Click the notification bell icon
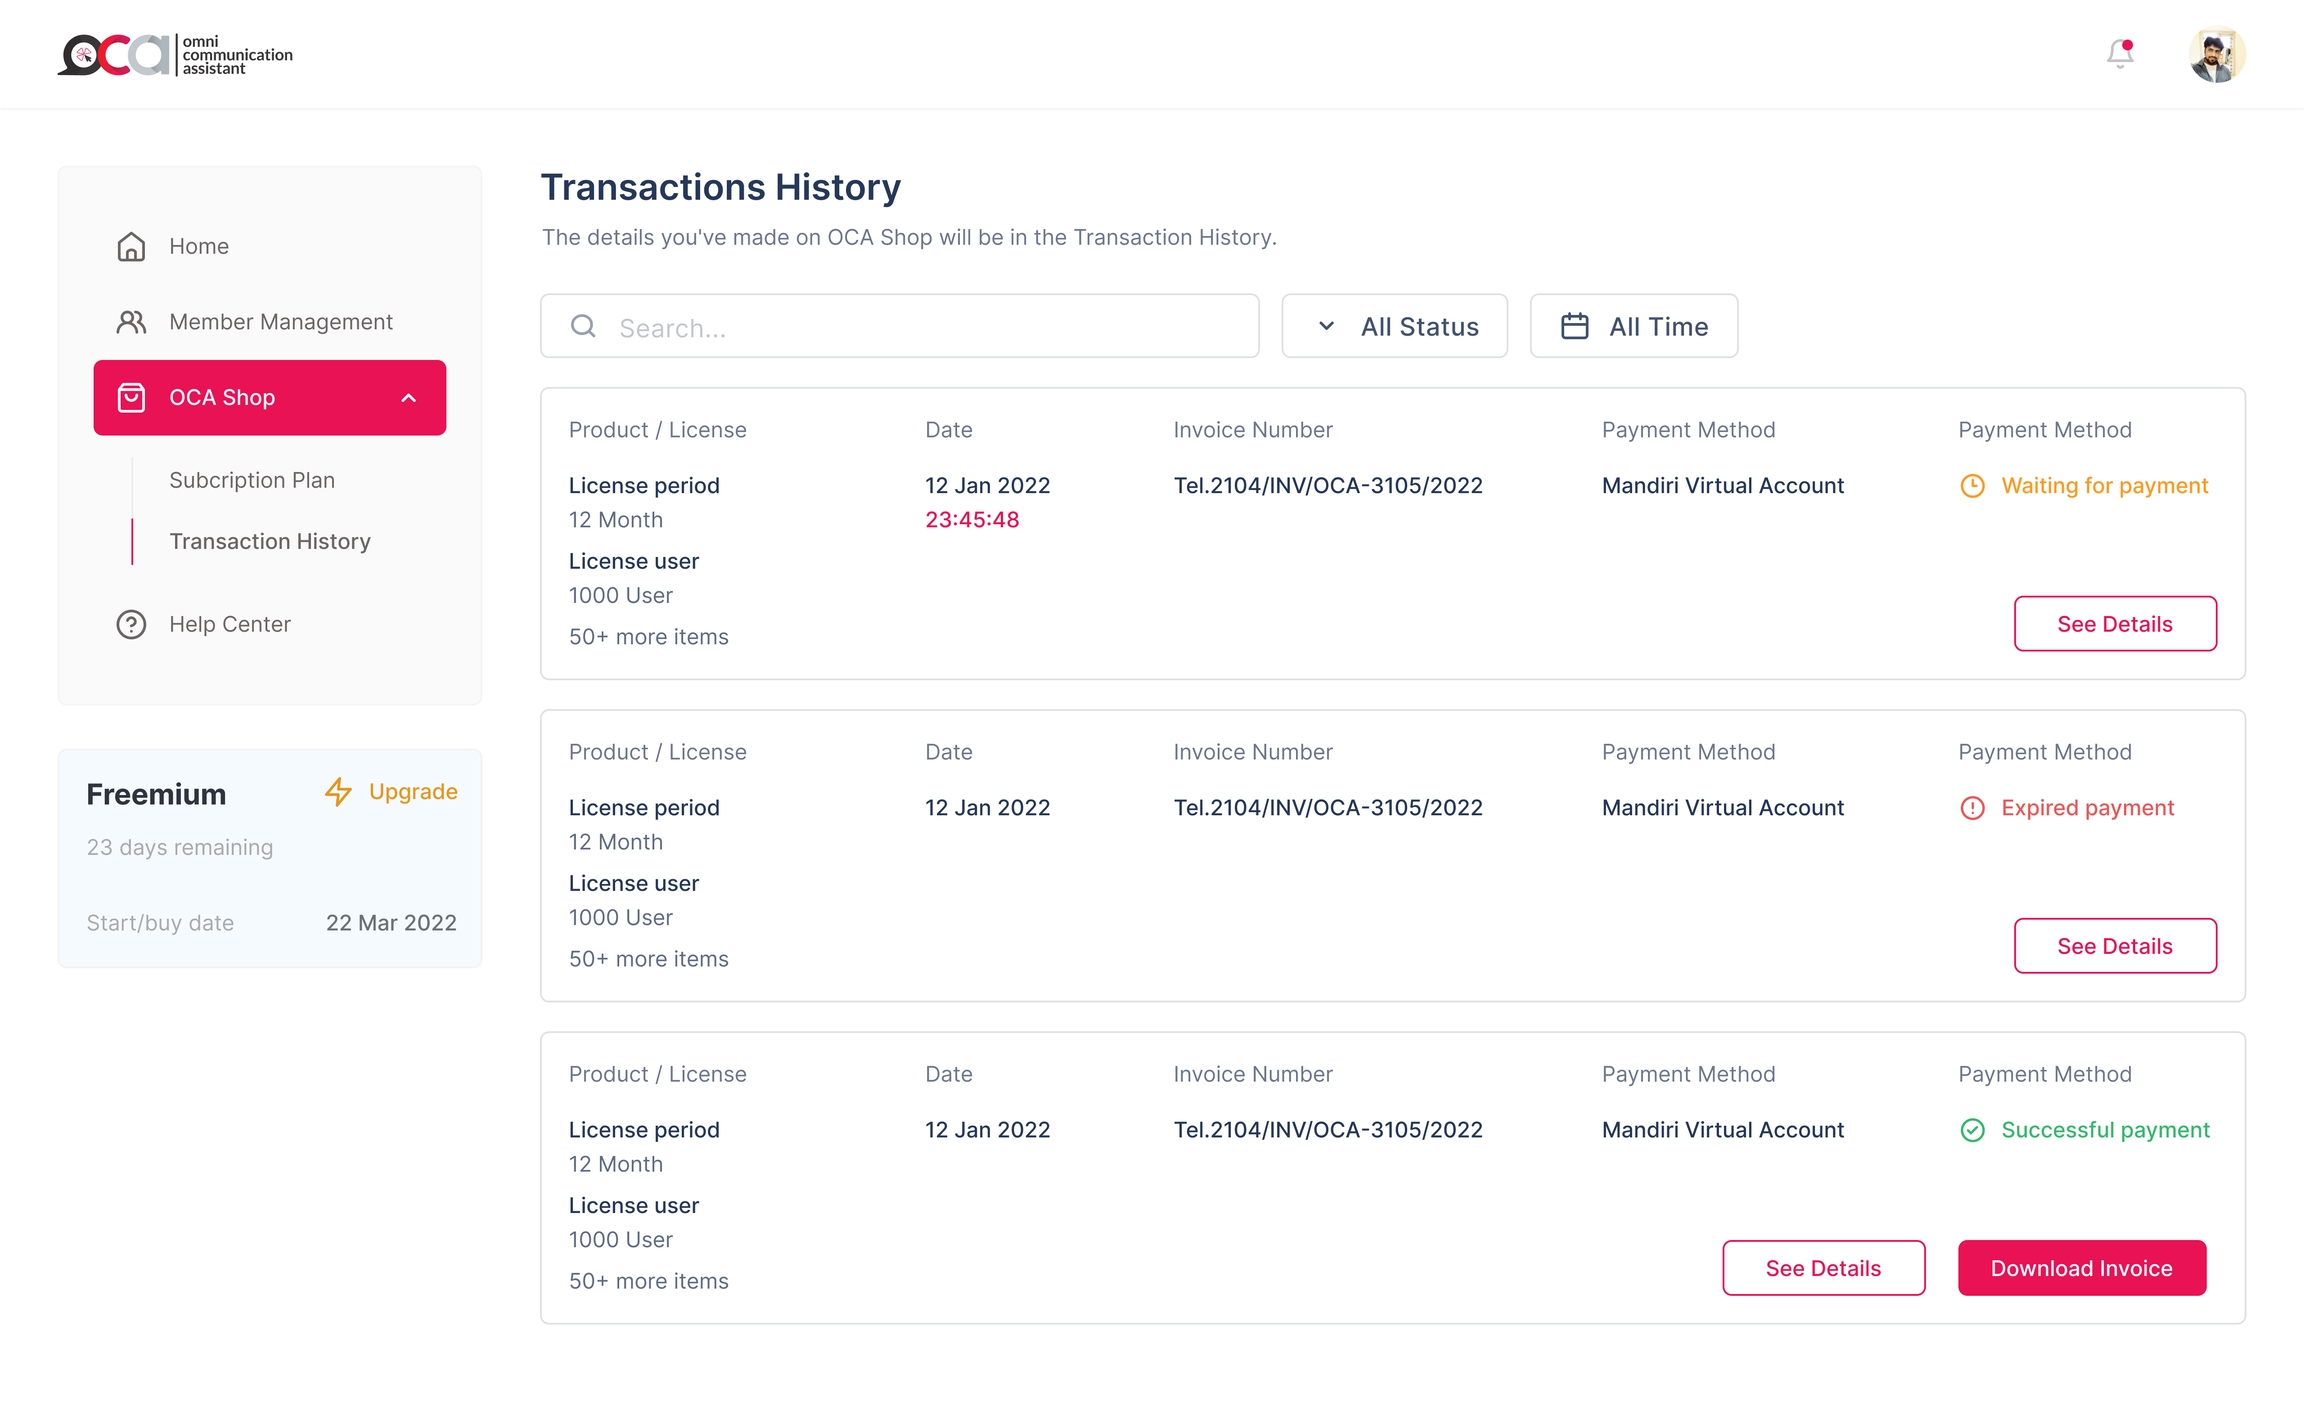Image resolution: width=2304 pixels, height=1411 pixels. [2119, 54]
